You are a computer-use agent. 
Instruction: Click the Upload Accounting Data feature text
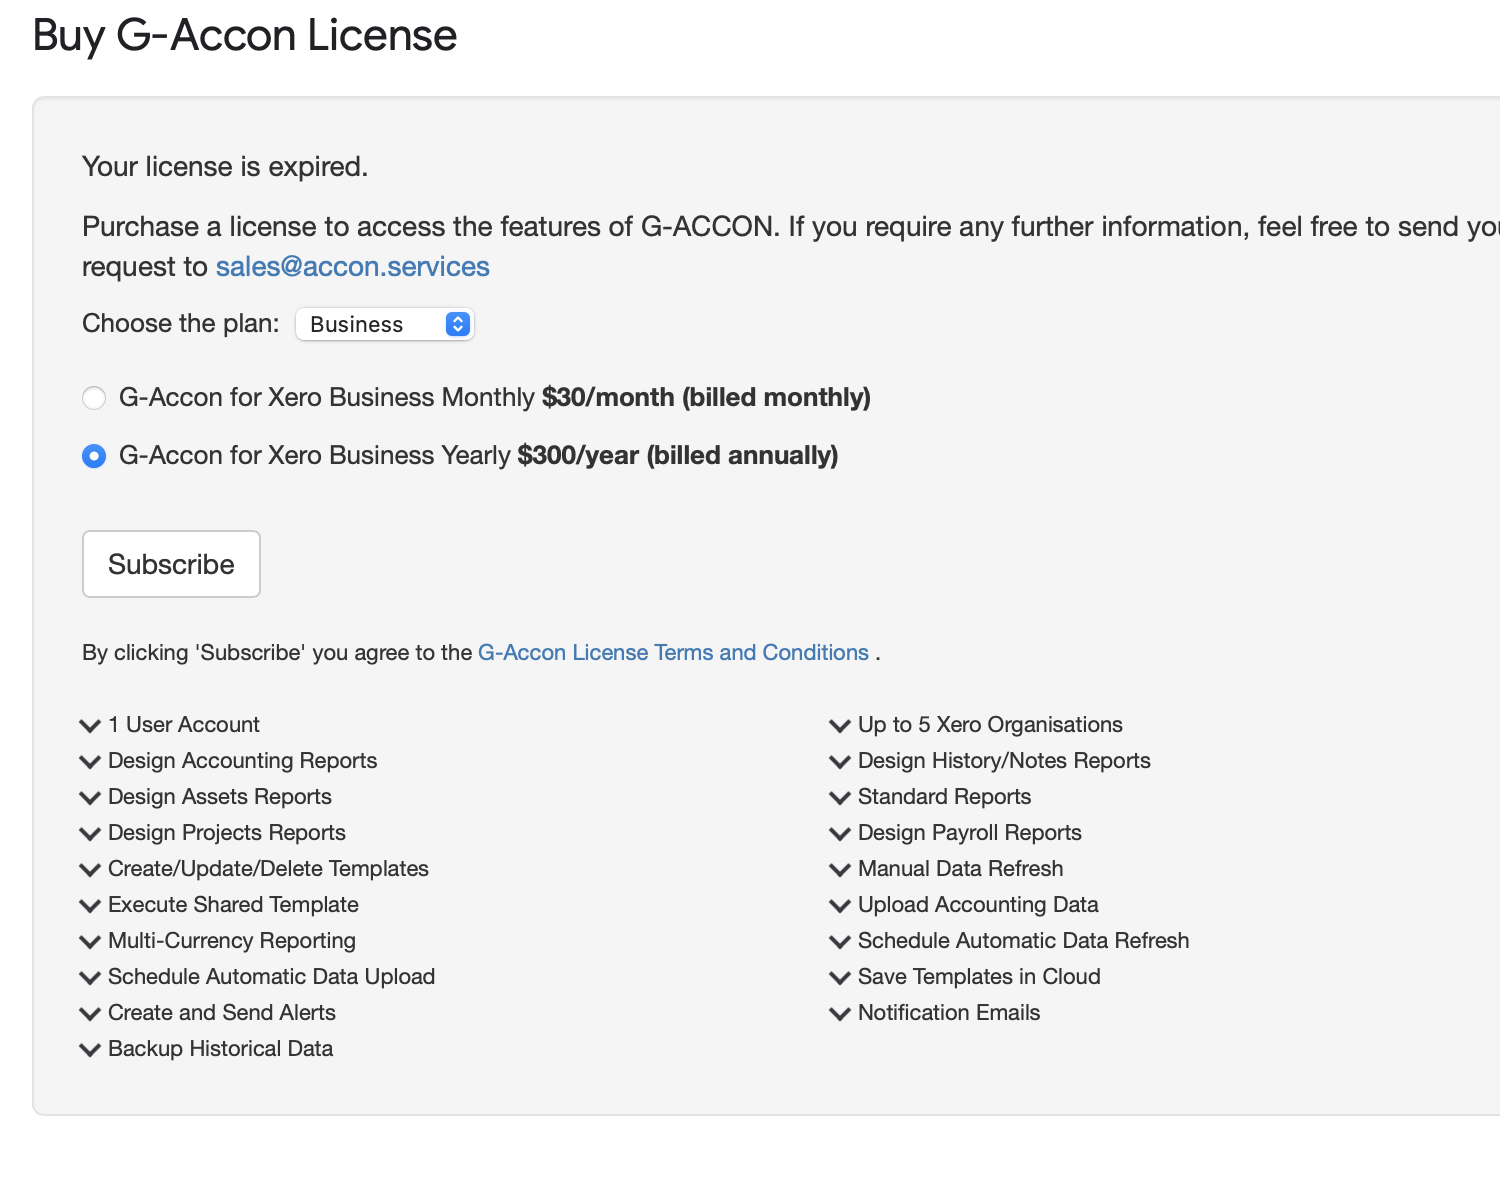[x=978, y=905]
